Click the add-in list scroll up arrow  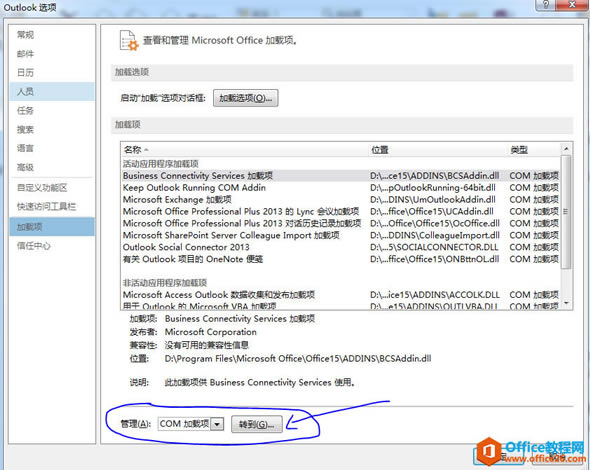(566, 149)
